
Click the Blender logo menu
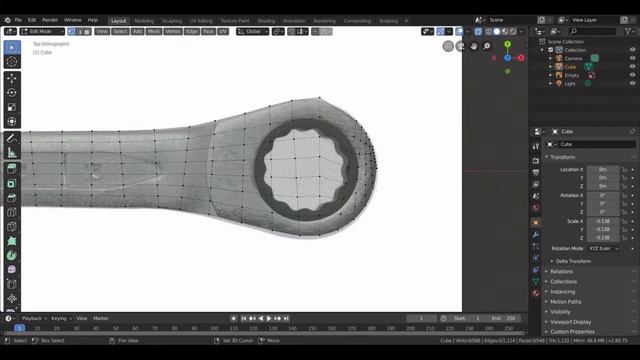pos(7,20)
